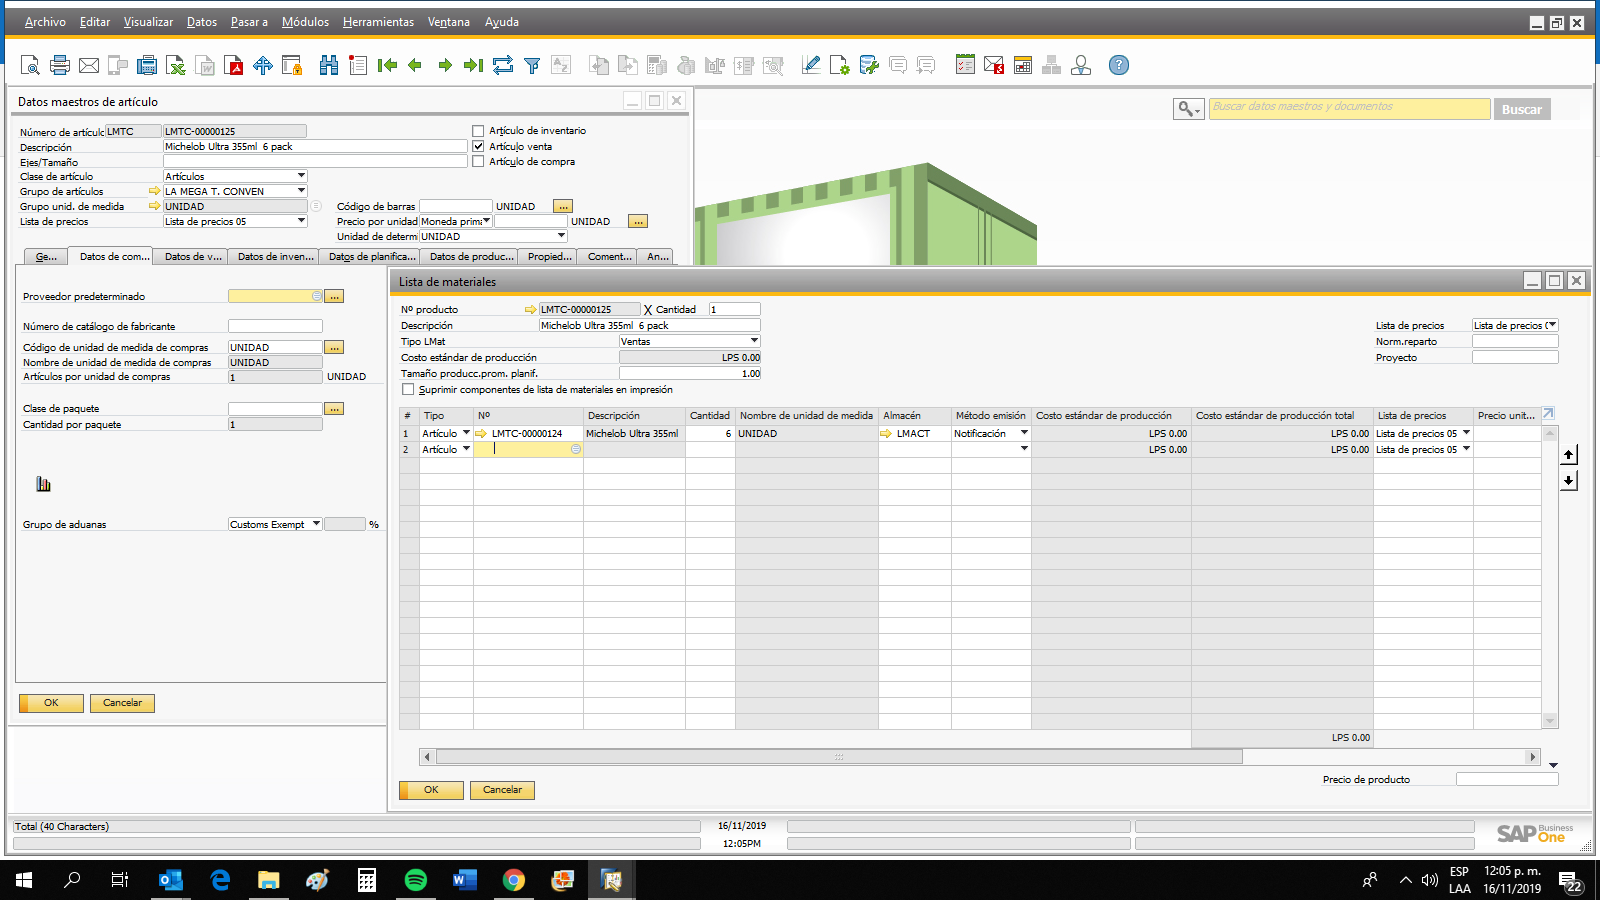Open Tipo Artículo dropdown in row 2
Viewport: 1600px width, 900px height.
466,449
